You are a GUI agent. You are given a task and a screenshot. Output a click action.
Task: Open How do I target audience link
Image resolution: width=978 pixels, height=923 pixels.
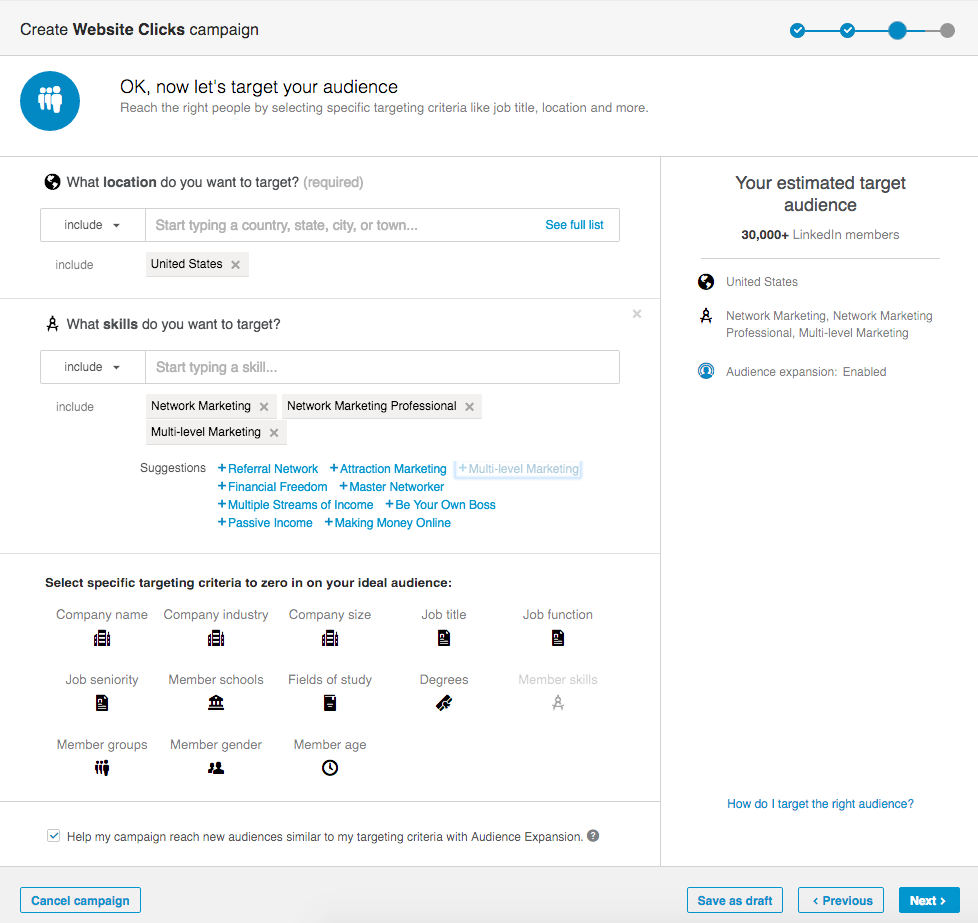click(820, 804)
